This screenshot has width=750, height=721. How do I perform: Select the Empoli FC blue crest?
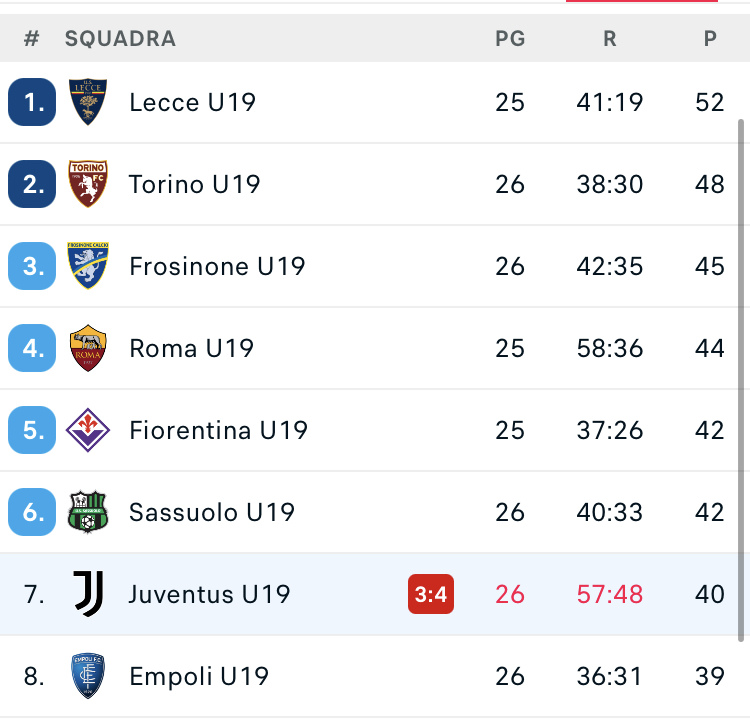(x=88, y=676)
